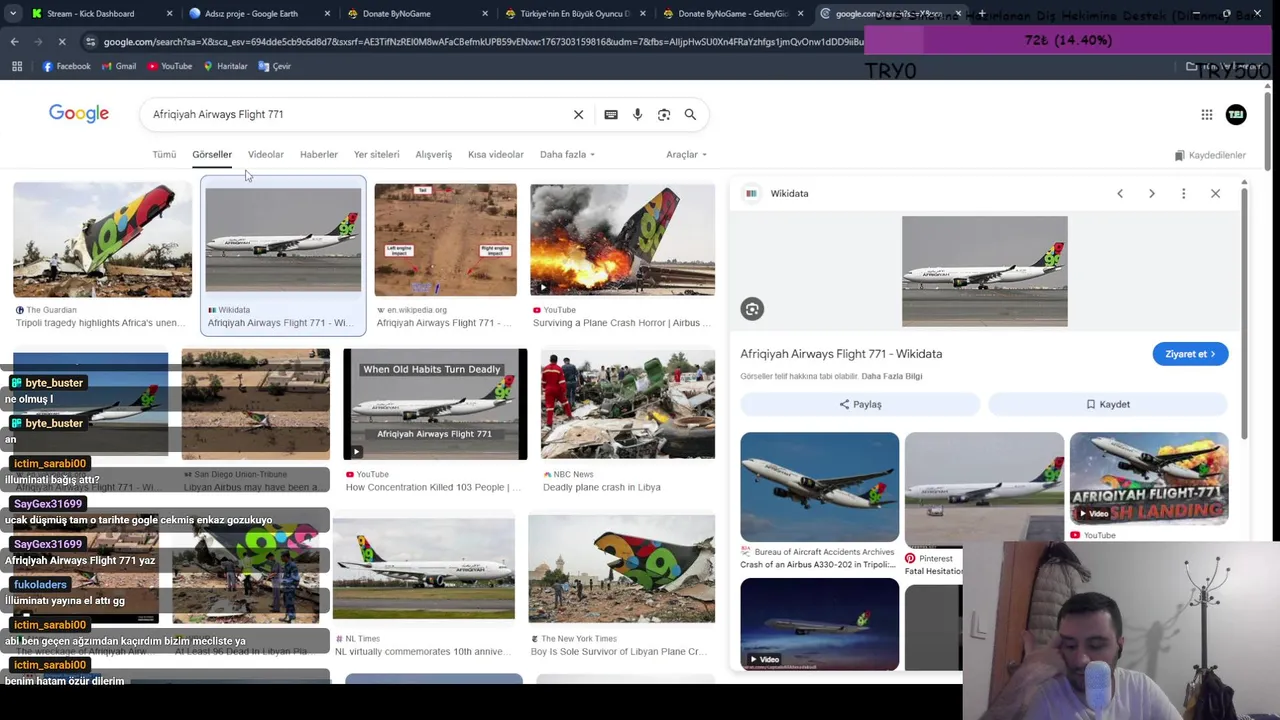Start voice search with the microphone icon
This screenshot has width=1280, height=720.
click(637, 115)
